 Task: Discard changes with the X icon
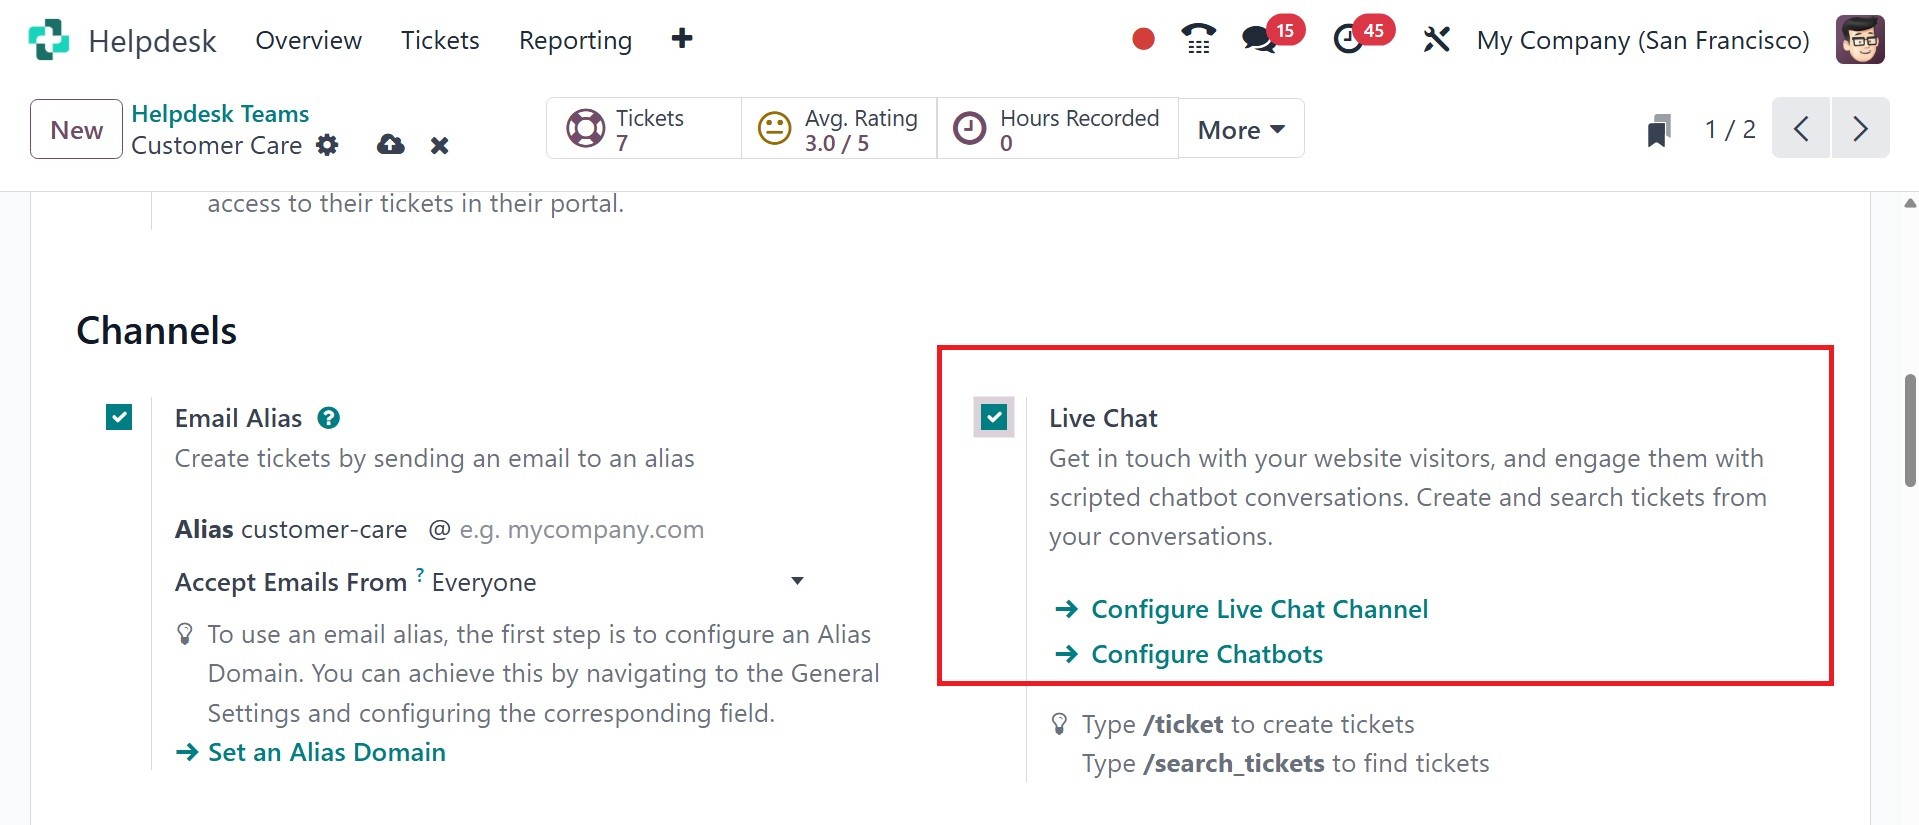coord(439,146)
